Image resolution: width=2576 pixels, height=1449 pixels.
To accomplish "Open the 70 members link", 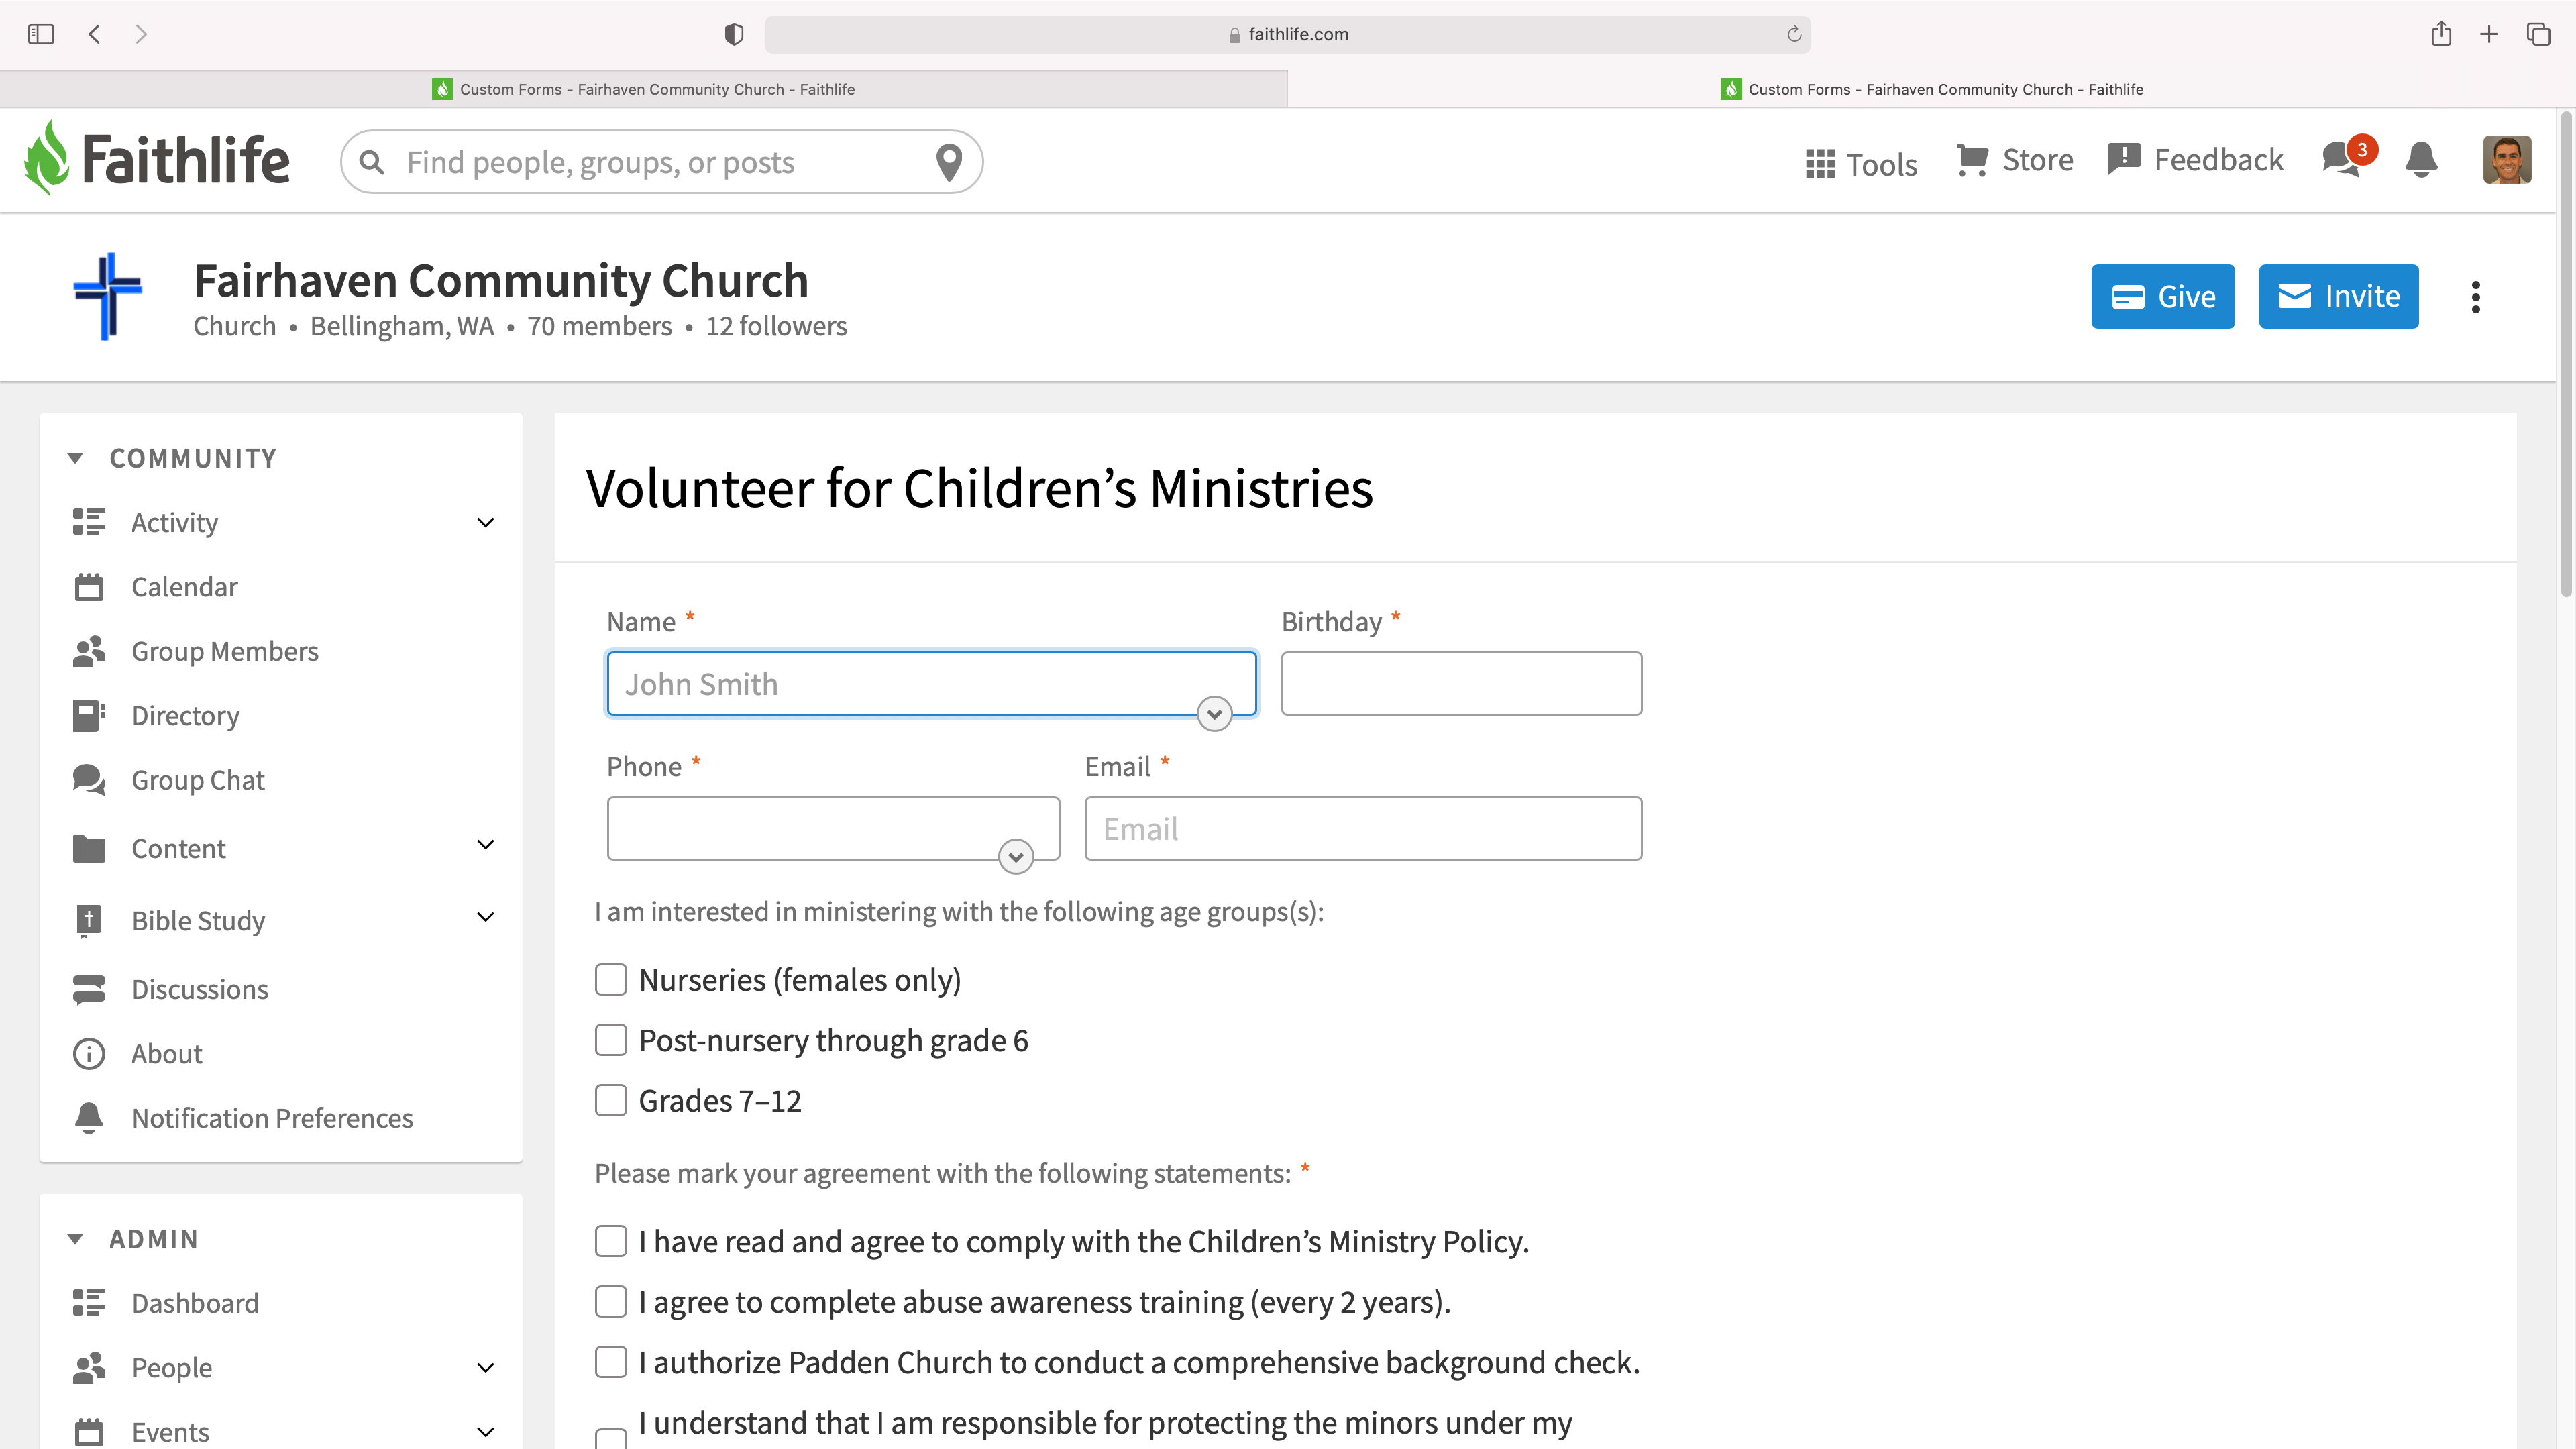I will point(599,326).
